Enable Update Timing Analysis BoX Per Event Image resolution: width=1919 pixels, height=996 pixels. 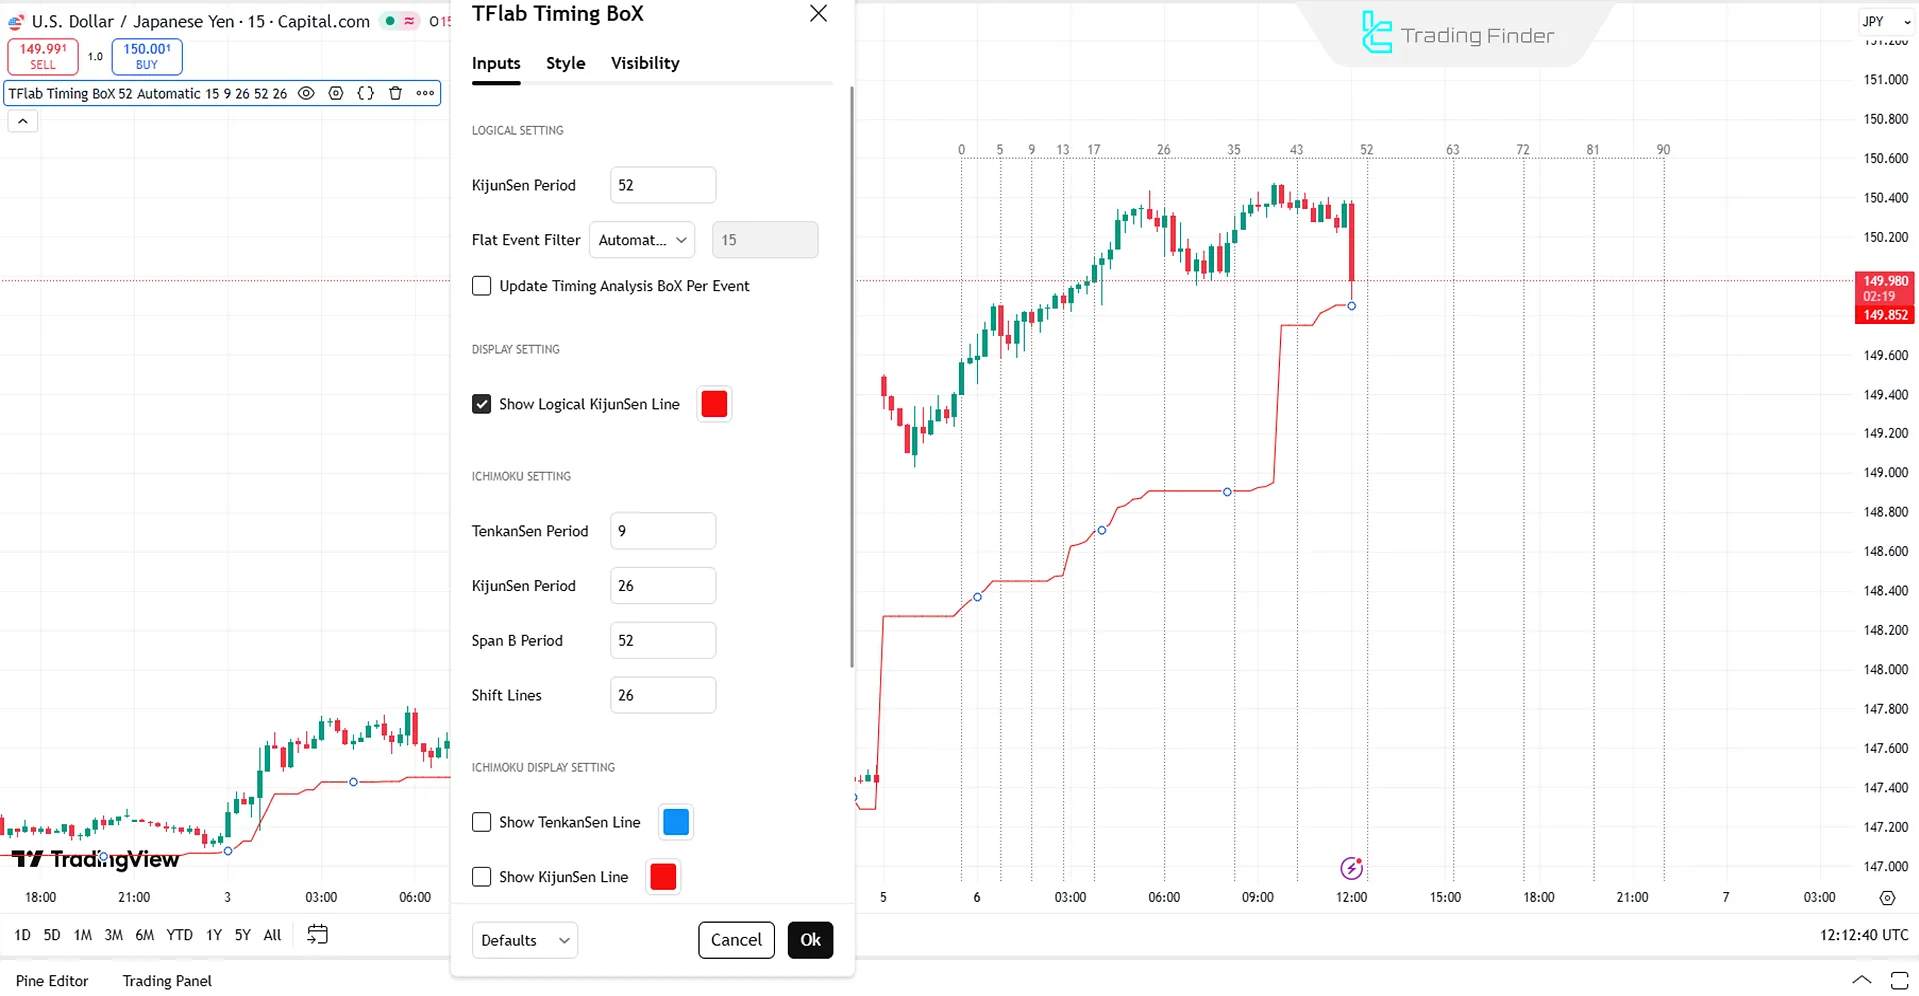point(481,286)
